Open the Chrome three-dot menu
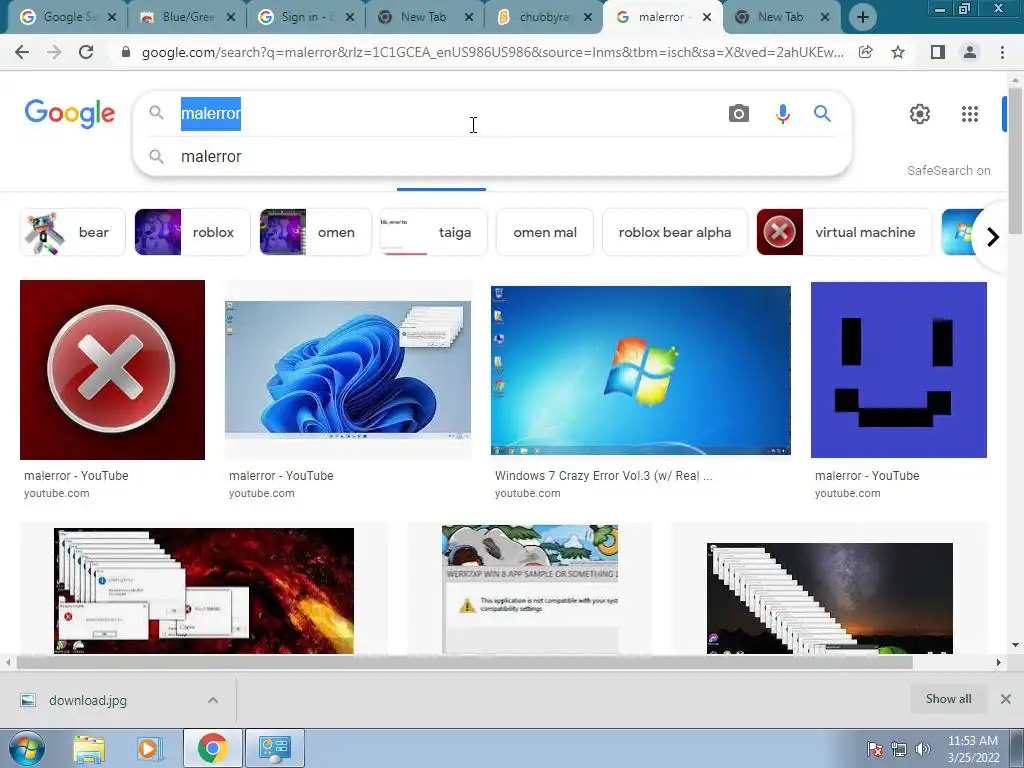Viewport: 1024px width, 768px height. [x=1002, y=52]
